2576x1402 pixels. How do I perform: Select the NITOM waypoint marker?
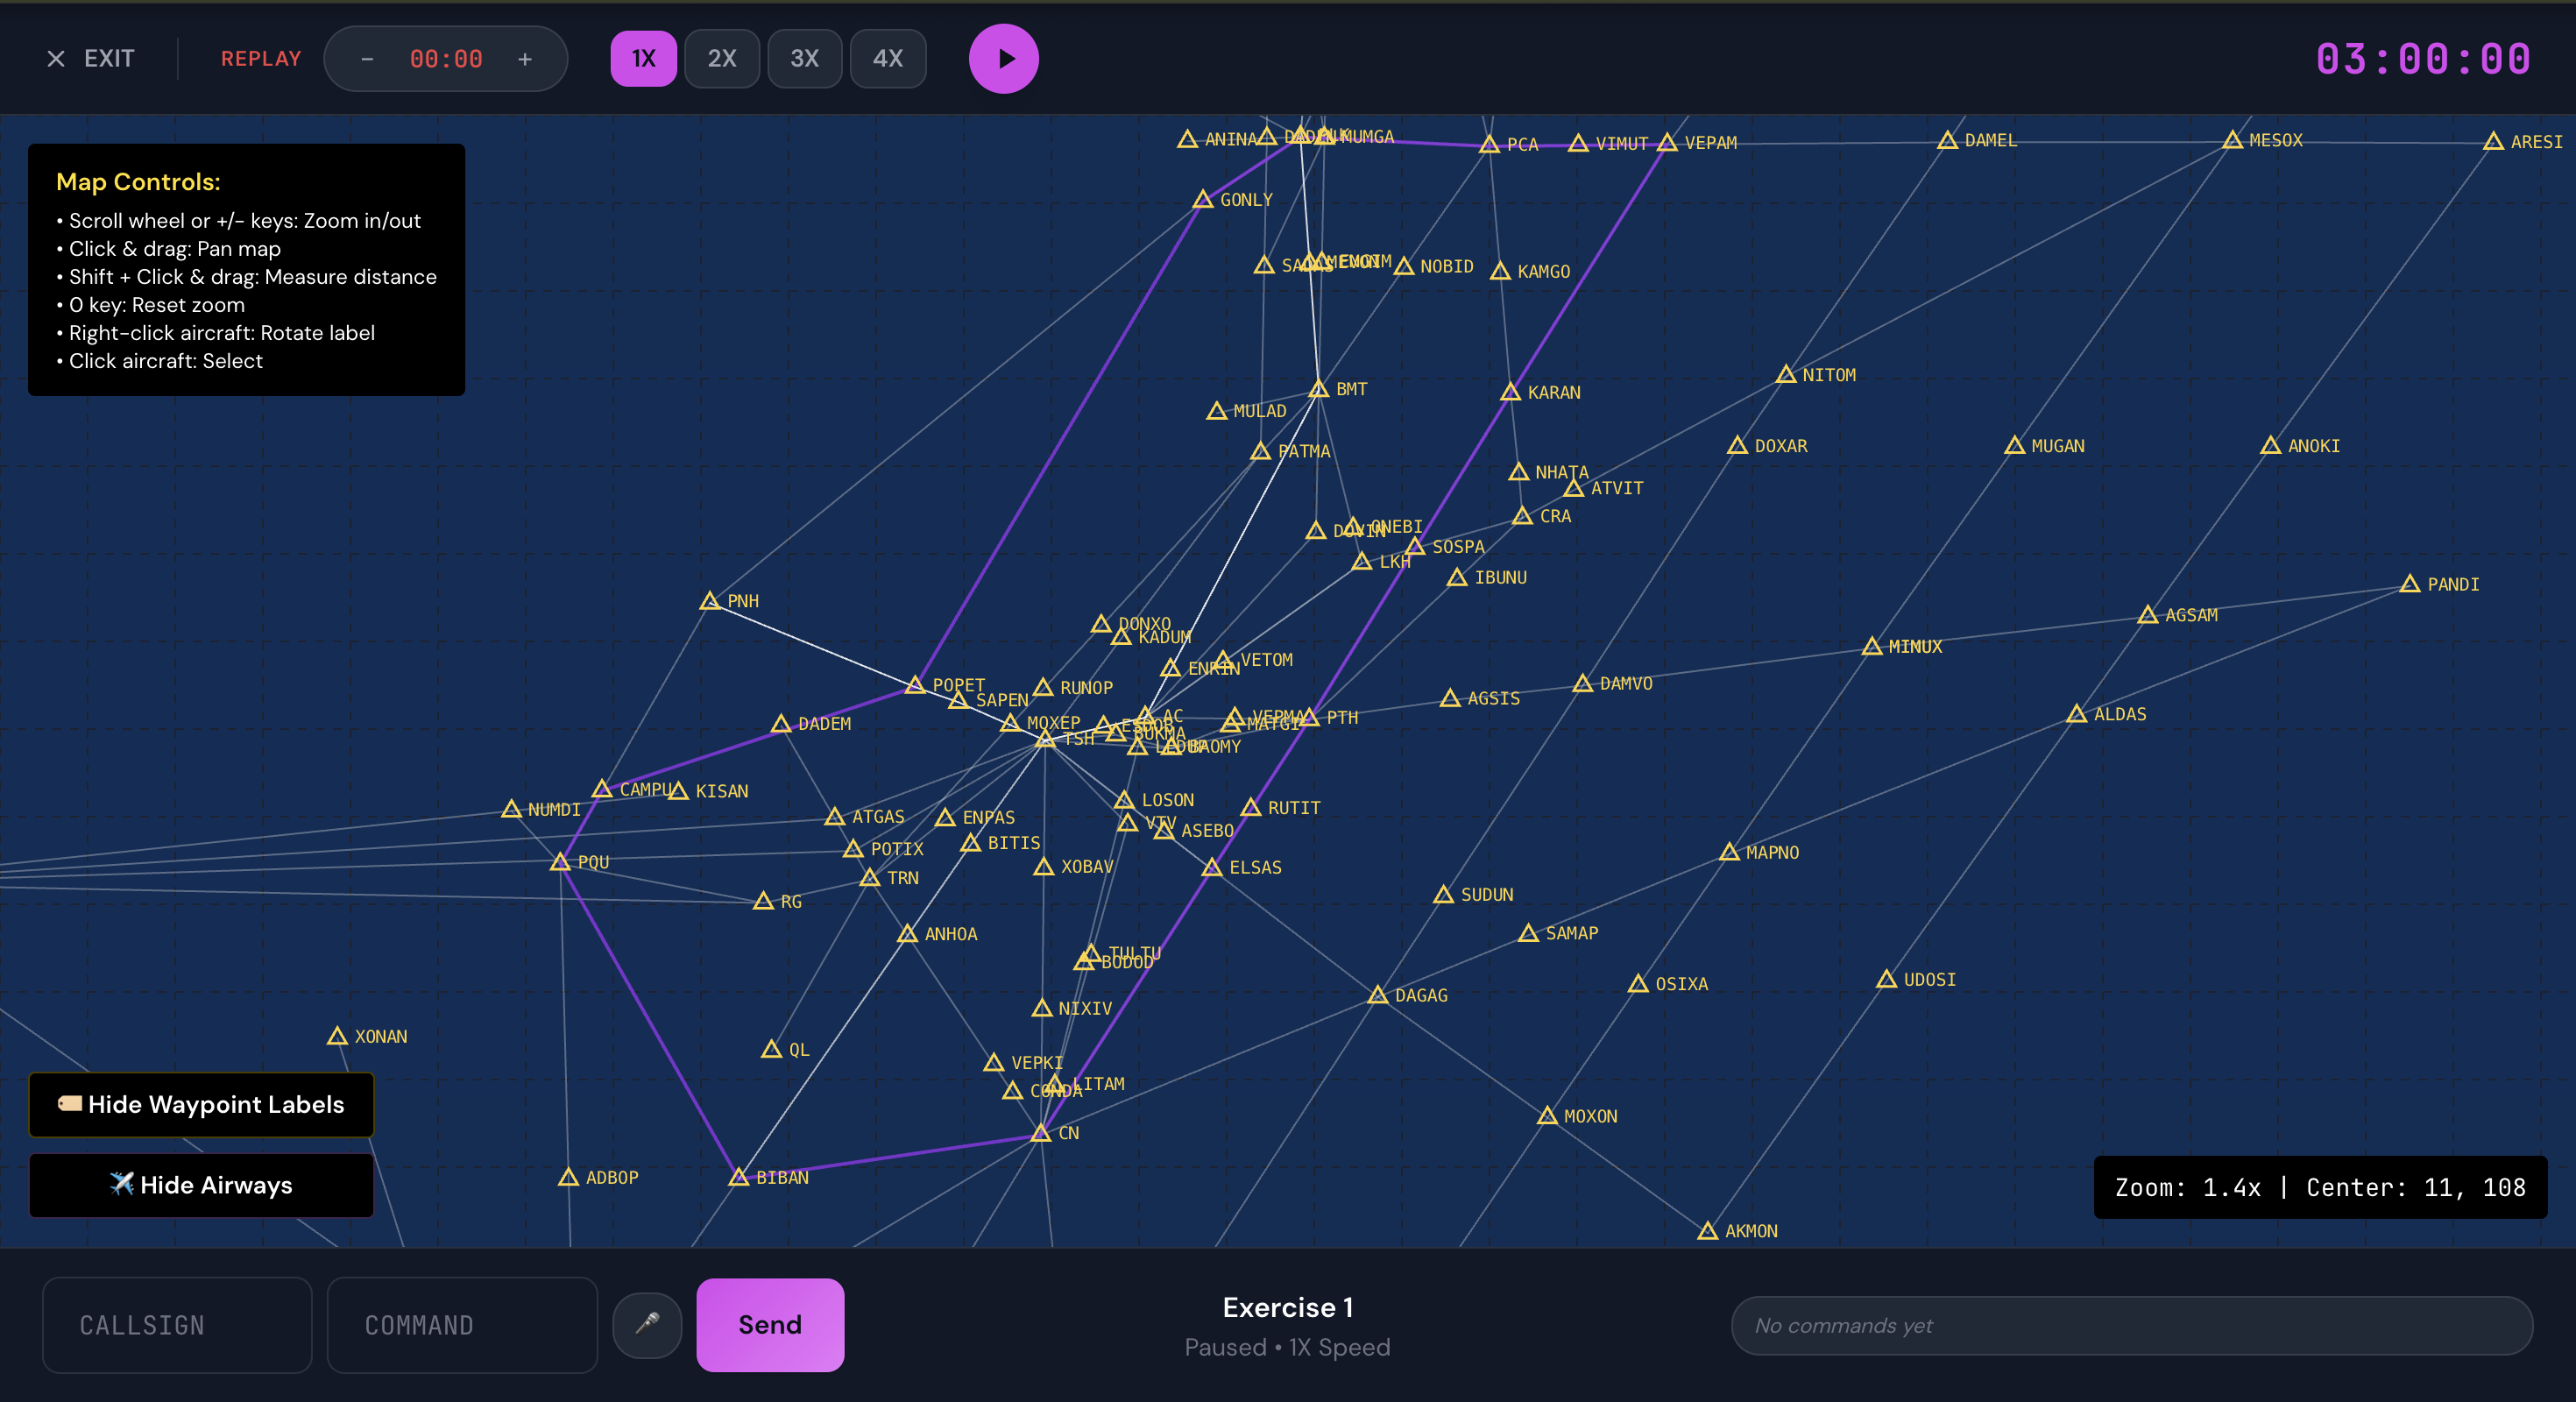click(1786, 375)
